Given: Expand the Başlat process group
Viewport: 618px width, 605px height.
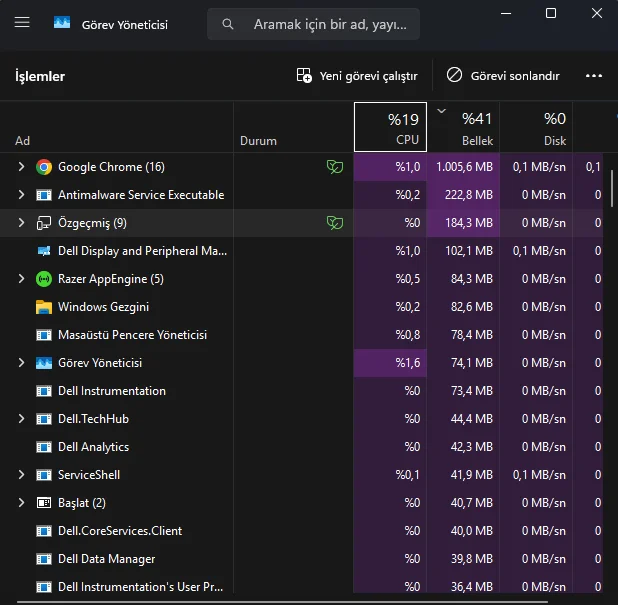Looking at the screenshot, I should point(21,503).
